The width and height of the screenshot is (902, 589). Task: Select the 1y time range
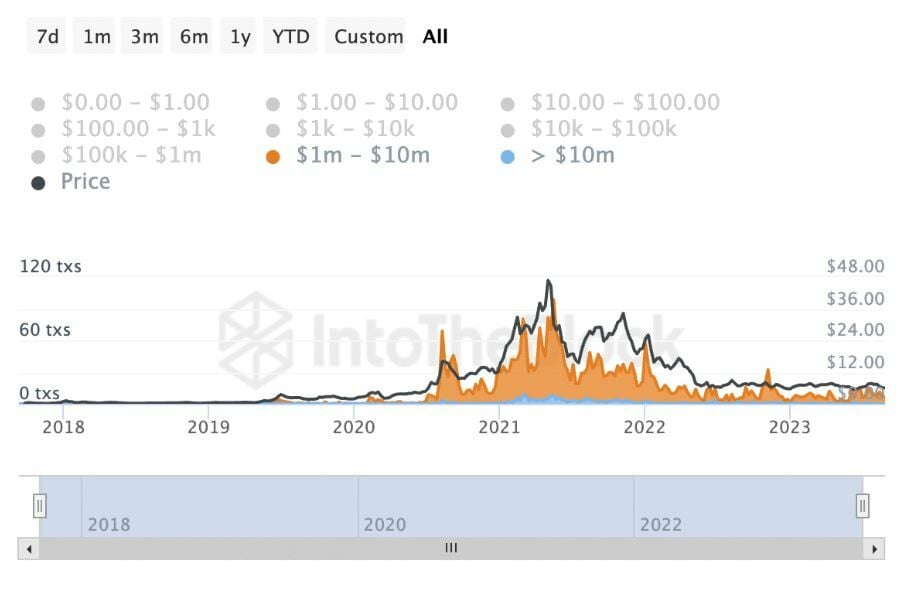tap(241, 37)
